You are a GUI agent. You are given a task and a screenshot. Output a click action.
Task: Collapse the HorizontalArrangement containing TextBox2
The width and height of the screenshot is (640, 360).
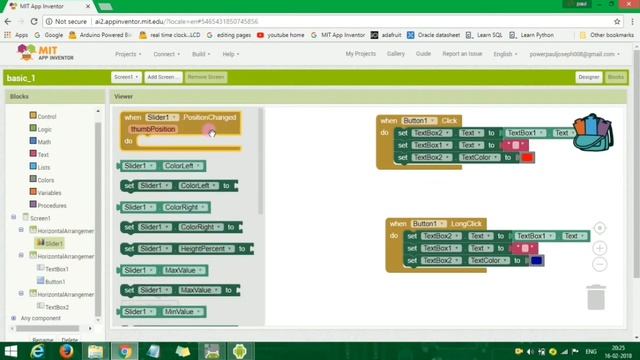tap(21, 293)
